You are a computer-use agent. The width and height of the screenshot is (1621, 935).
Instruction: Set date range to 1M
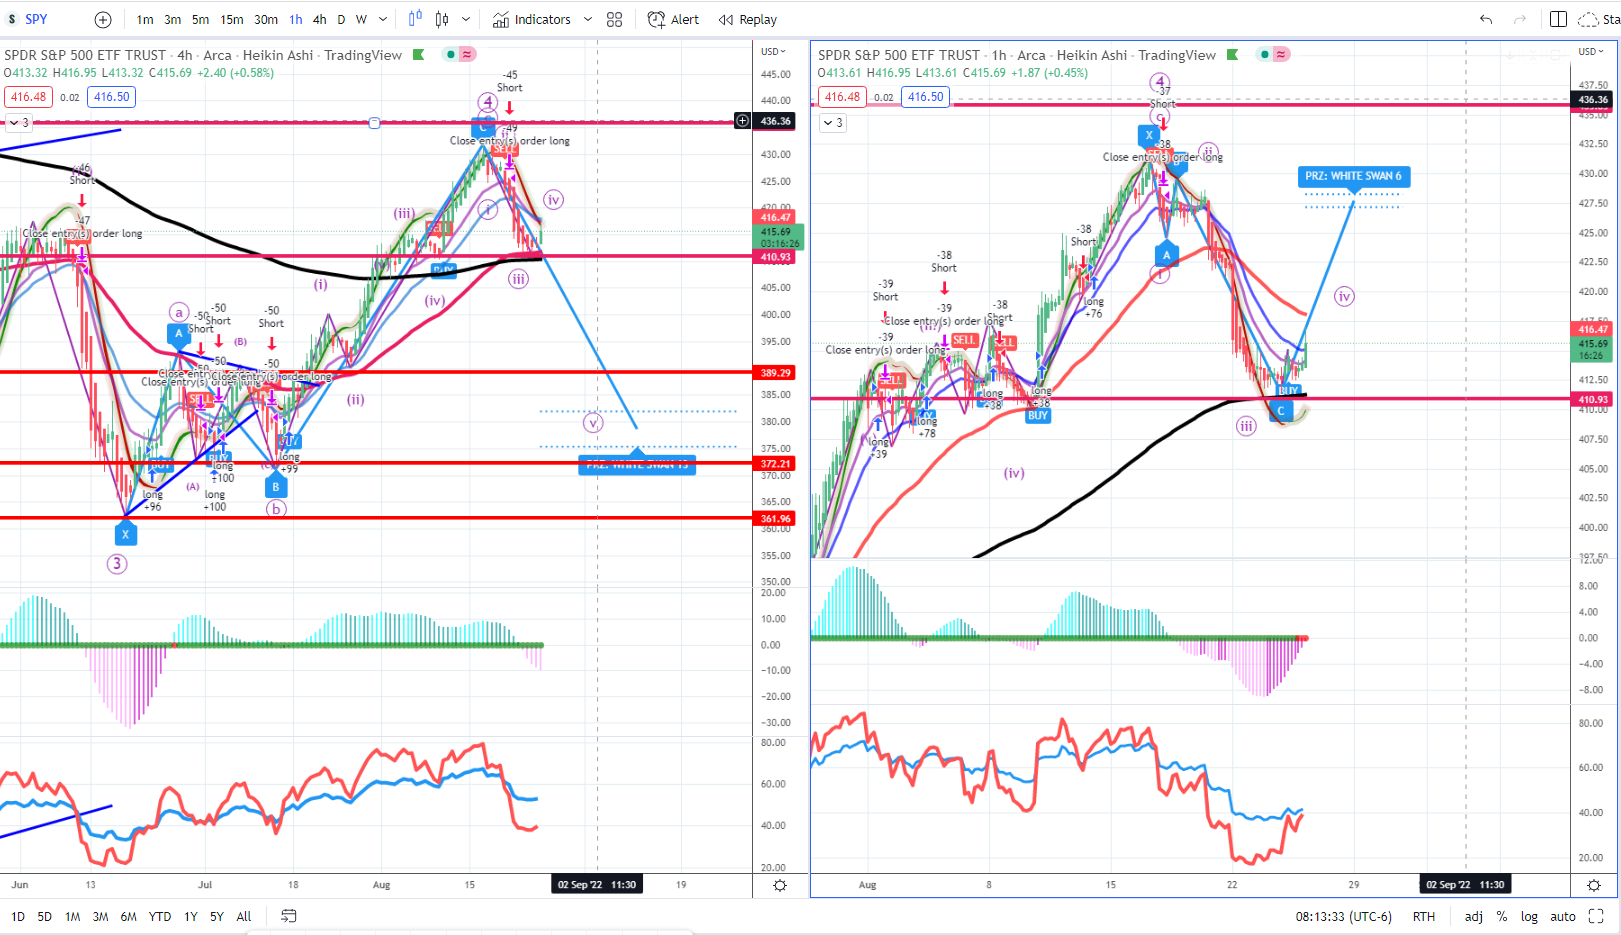pos(72,916)
